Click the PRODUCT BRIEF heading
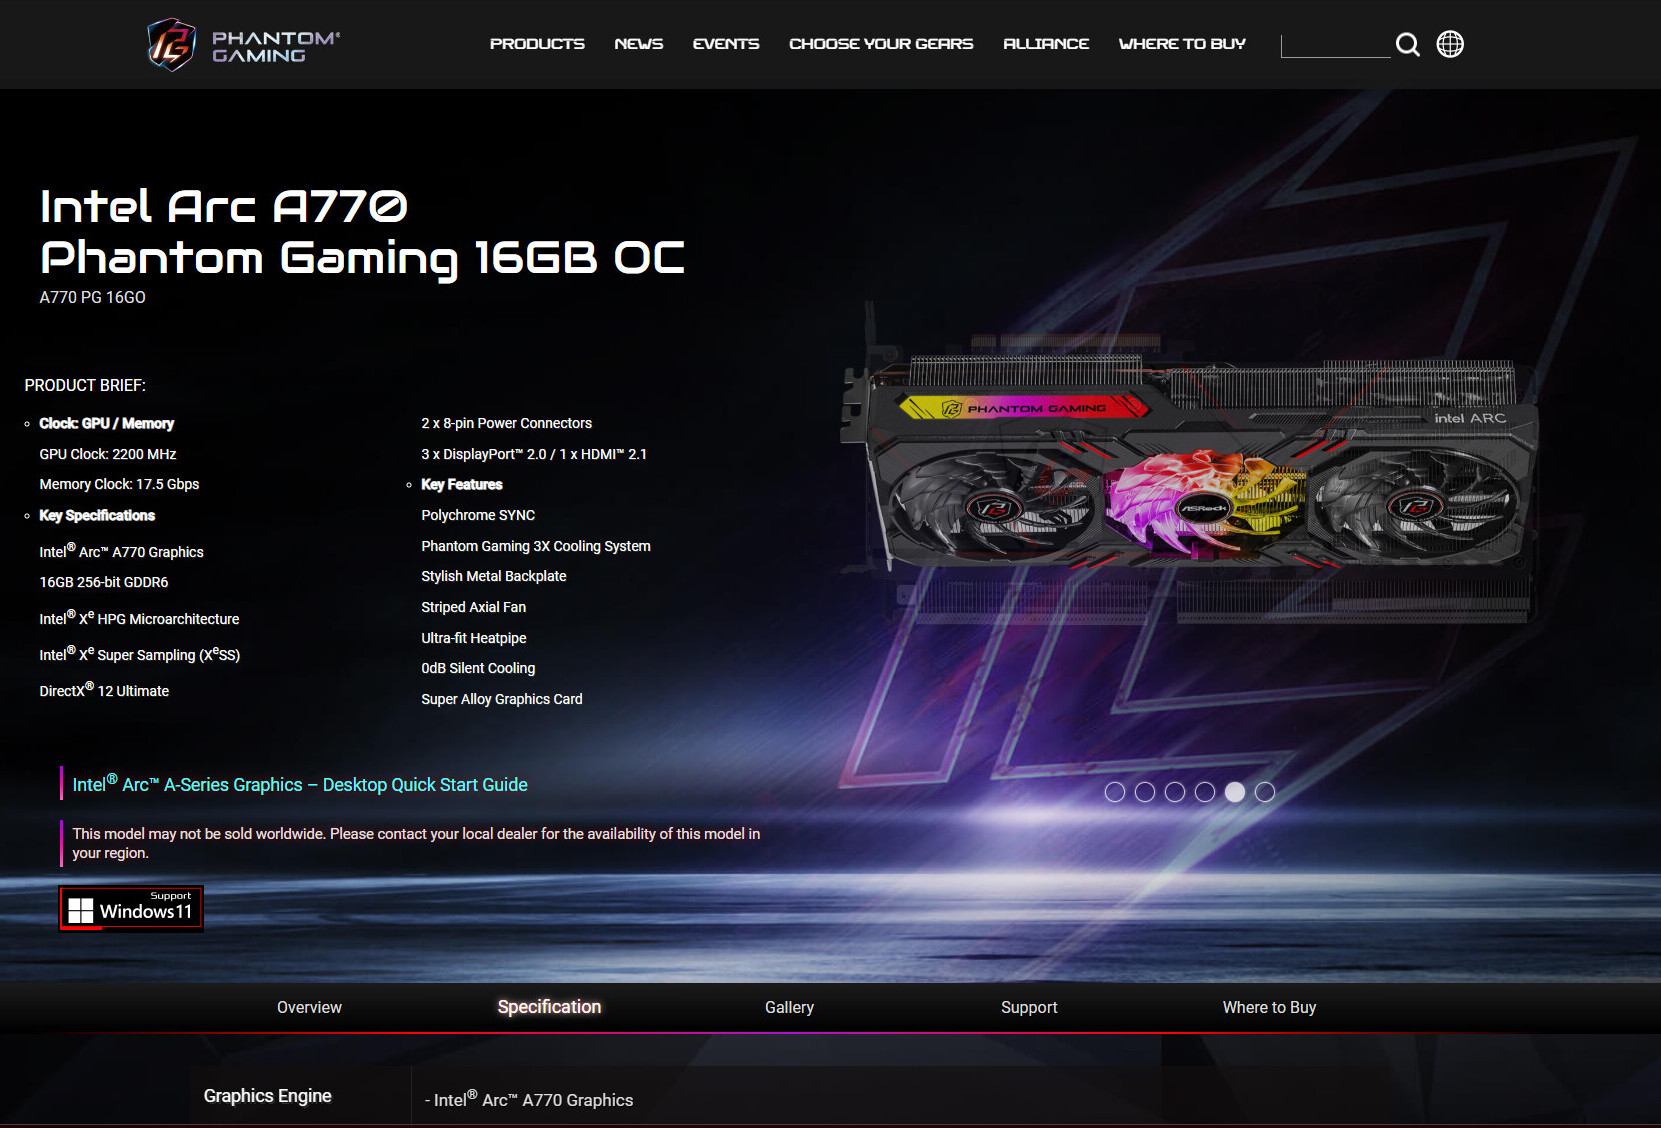Viewport: 1661px width, 1128px height. point(85,385)
